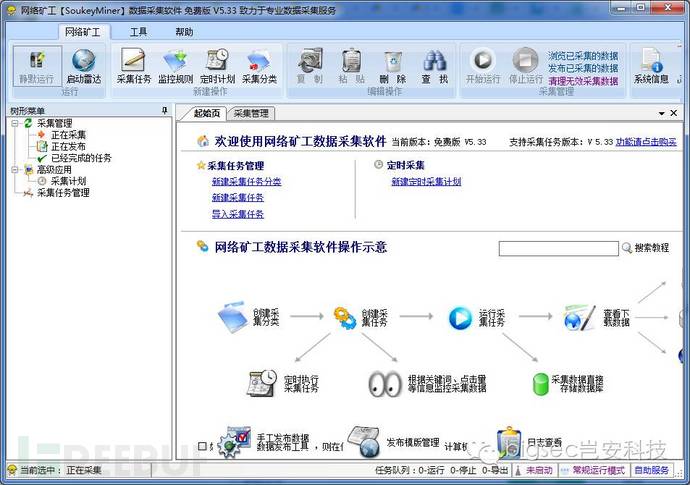
Task: Click the 删除 recycle bin icon
Action: [x=393, y=61]
